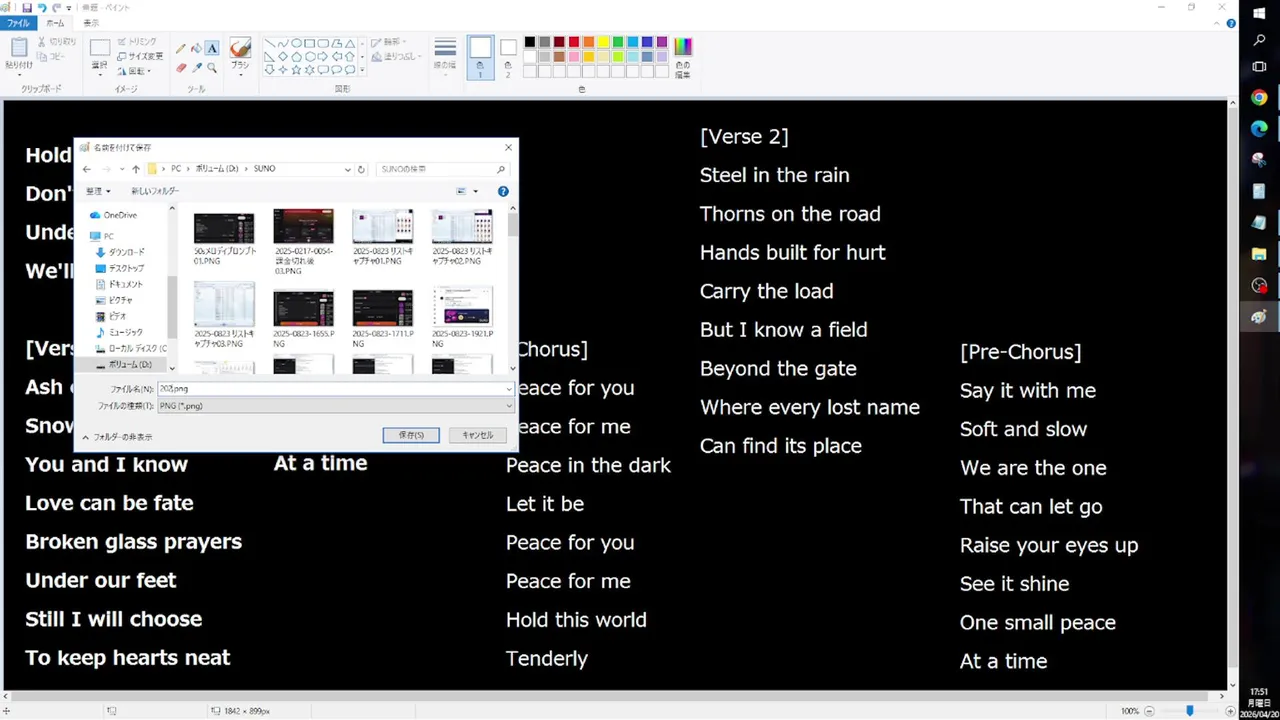Open the shape outline (輪郭) dropdown

(x=389, y=42)
